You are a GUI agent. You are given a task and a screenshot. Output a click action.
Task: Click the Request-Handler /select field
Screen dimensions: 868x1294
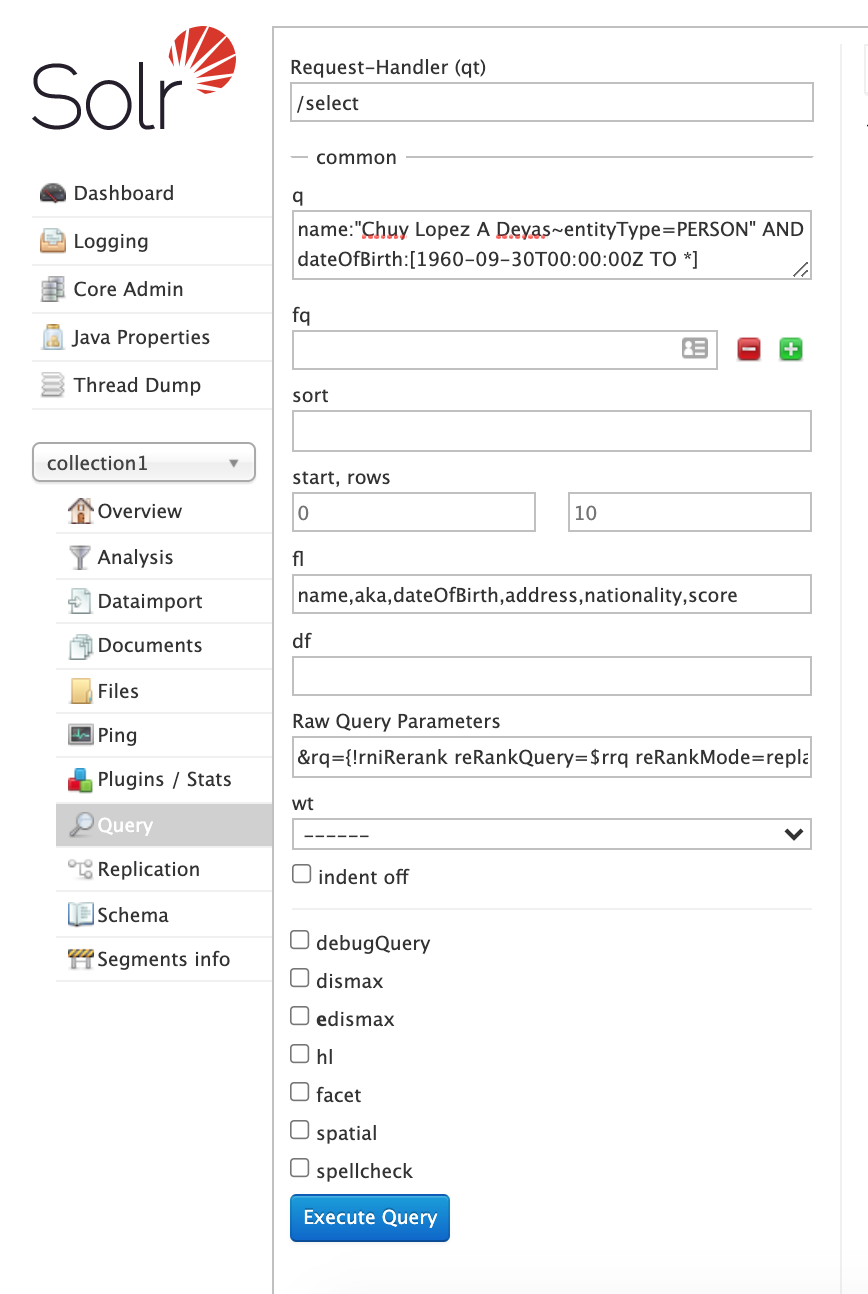[551, 103]
